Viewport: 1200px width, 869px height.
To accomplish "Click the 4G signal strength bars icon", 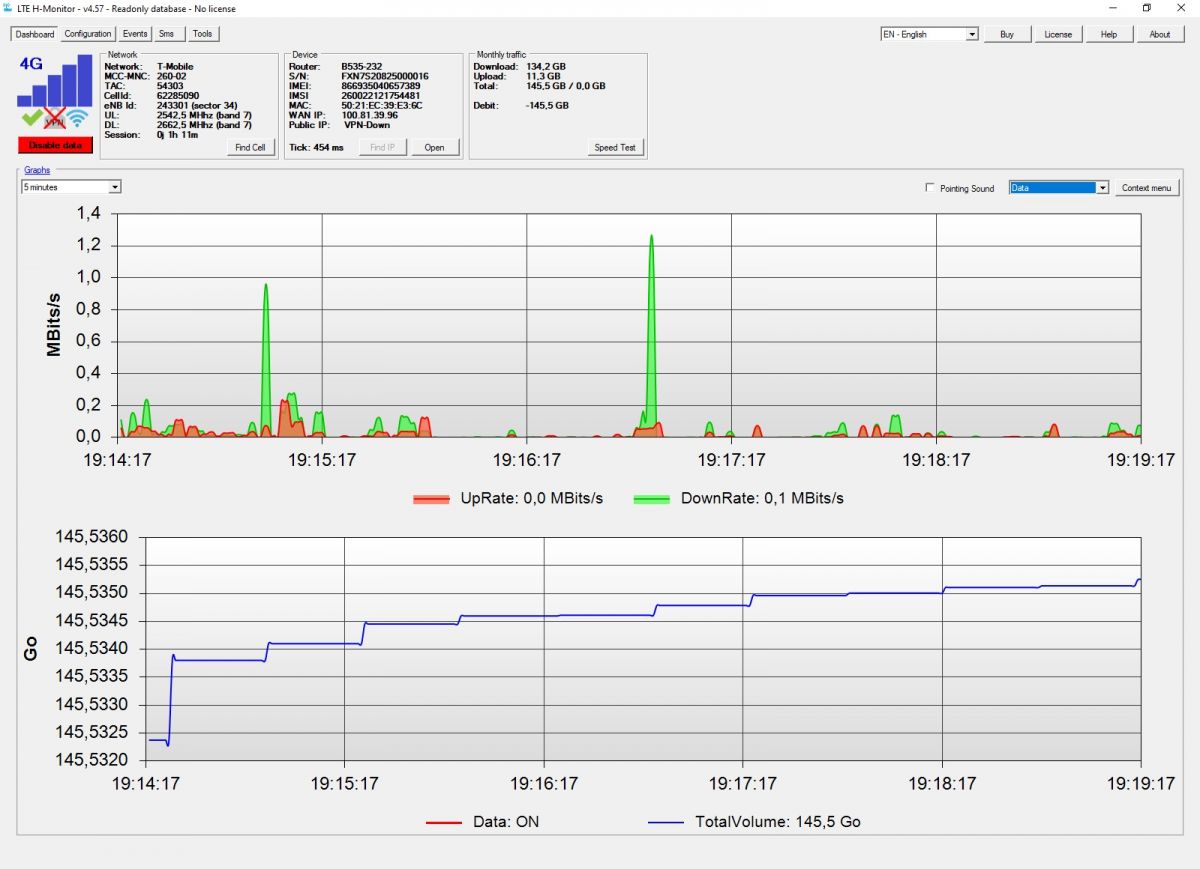I will tap(55, 81).
